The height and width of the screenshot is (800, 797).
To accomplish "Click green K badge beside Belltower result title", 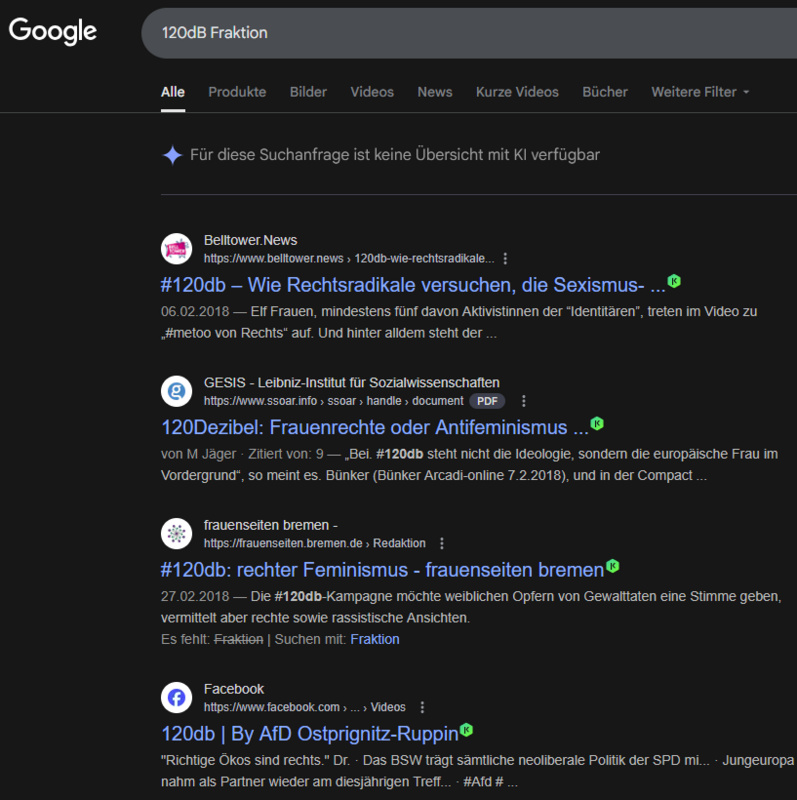I will coord(674,281).
